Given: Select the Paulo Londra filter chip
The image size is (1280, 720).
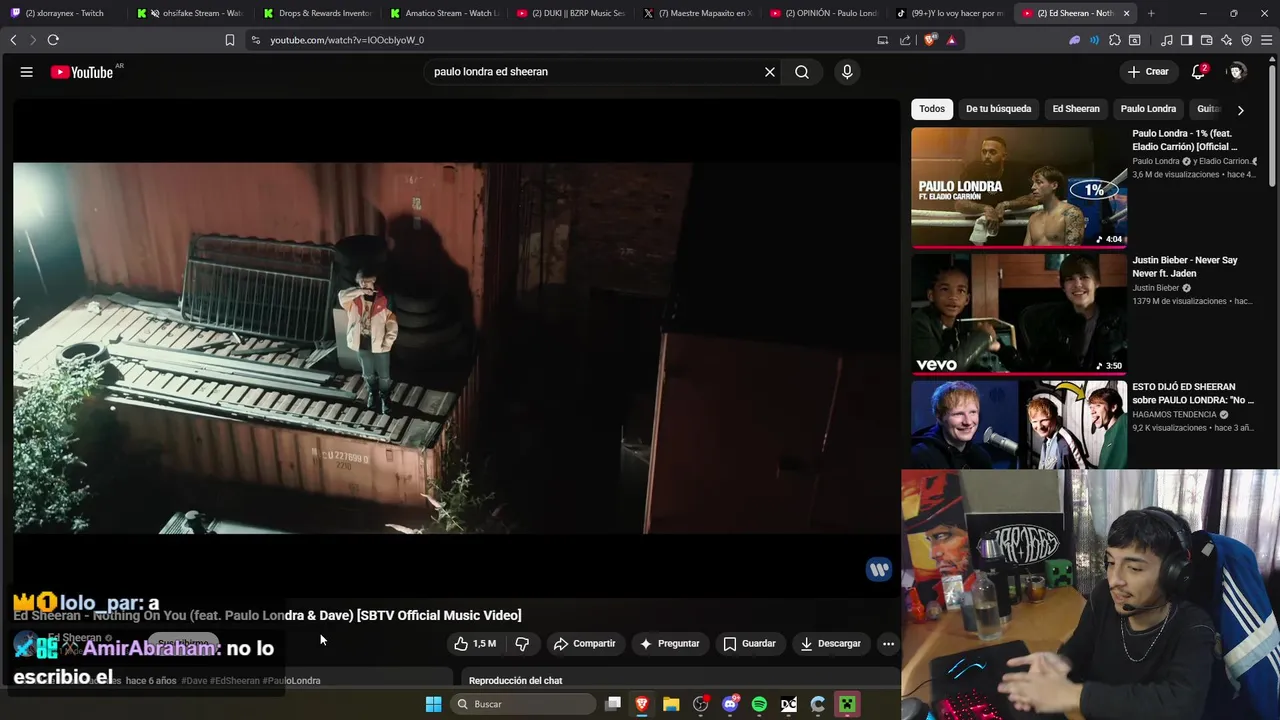Looking at the screenshot, I should pyautogui.click(x=1148, y=109).
